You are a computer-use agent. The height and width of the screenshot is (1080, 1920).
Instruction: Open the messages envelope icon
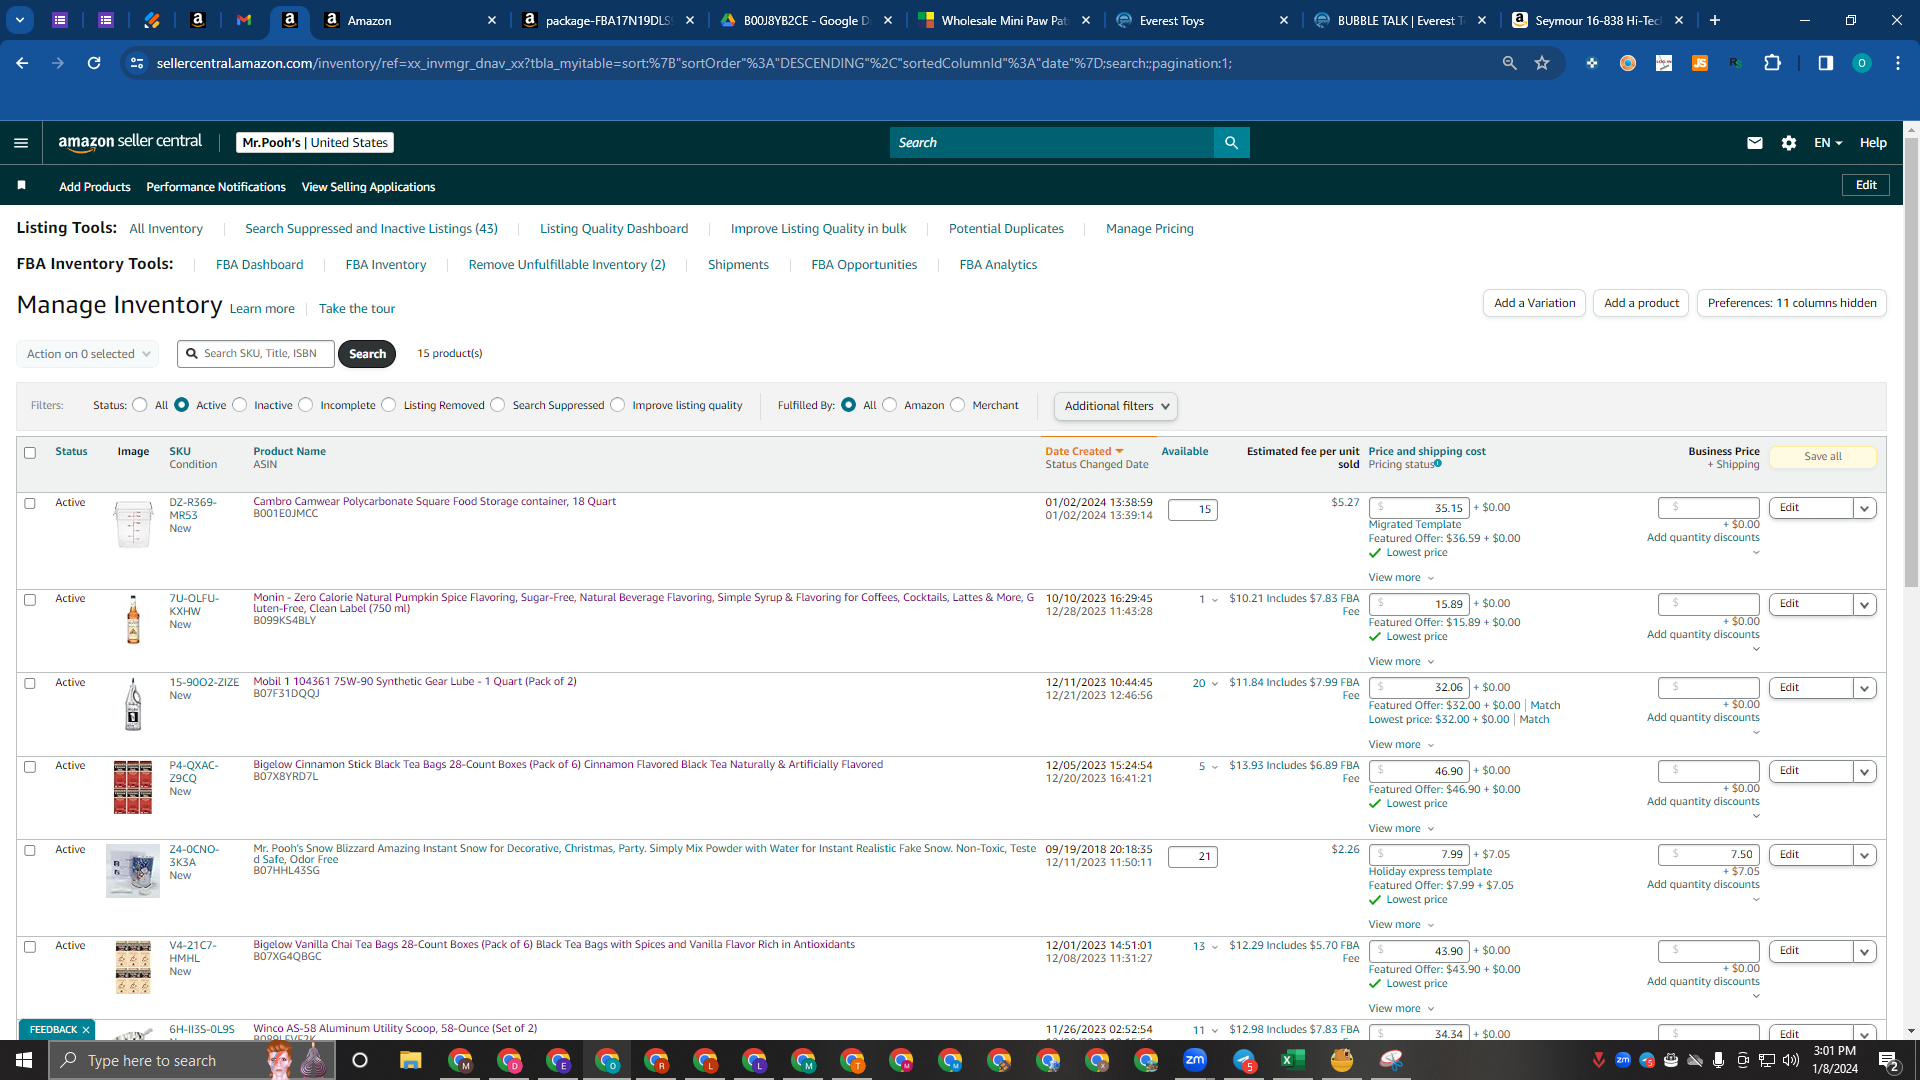pyautogui.click(x=1754, y=143)
